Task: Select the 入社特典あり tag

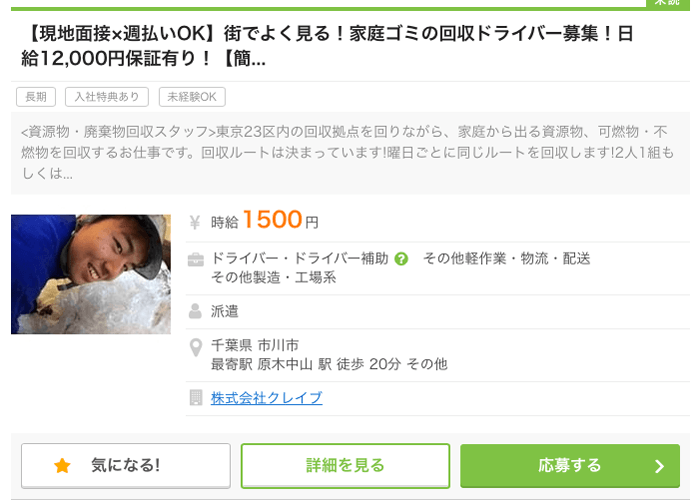Action: click(x=107, y=97)
